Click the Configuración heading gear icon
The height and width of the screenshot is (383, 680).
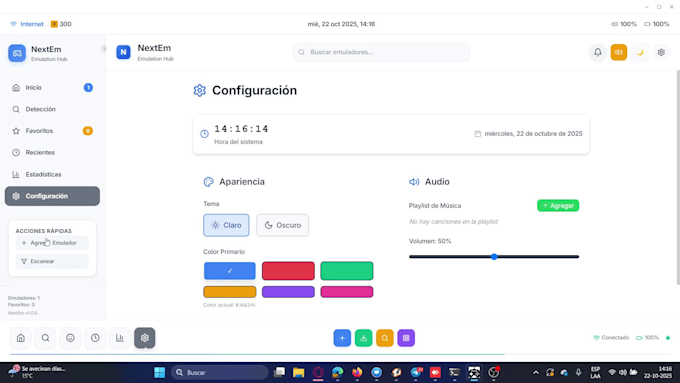click(x=199, y=90)
